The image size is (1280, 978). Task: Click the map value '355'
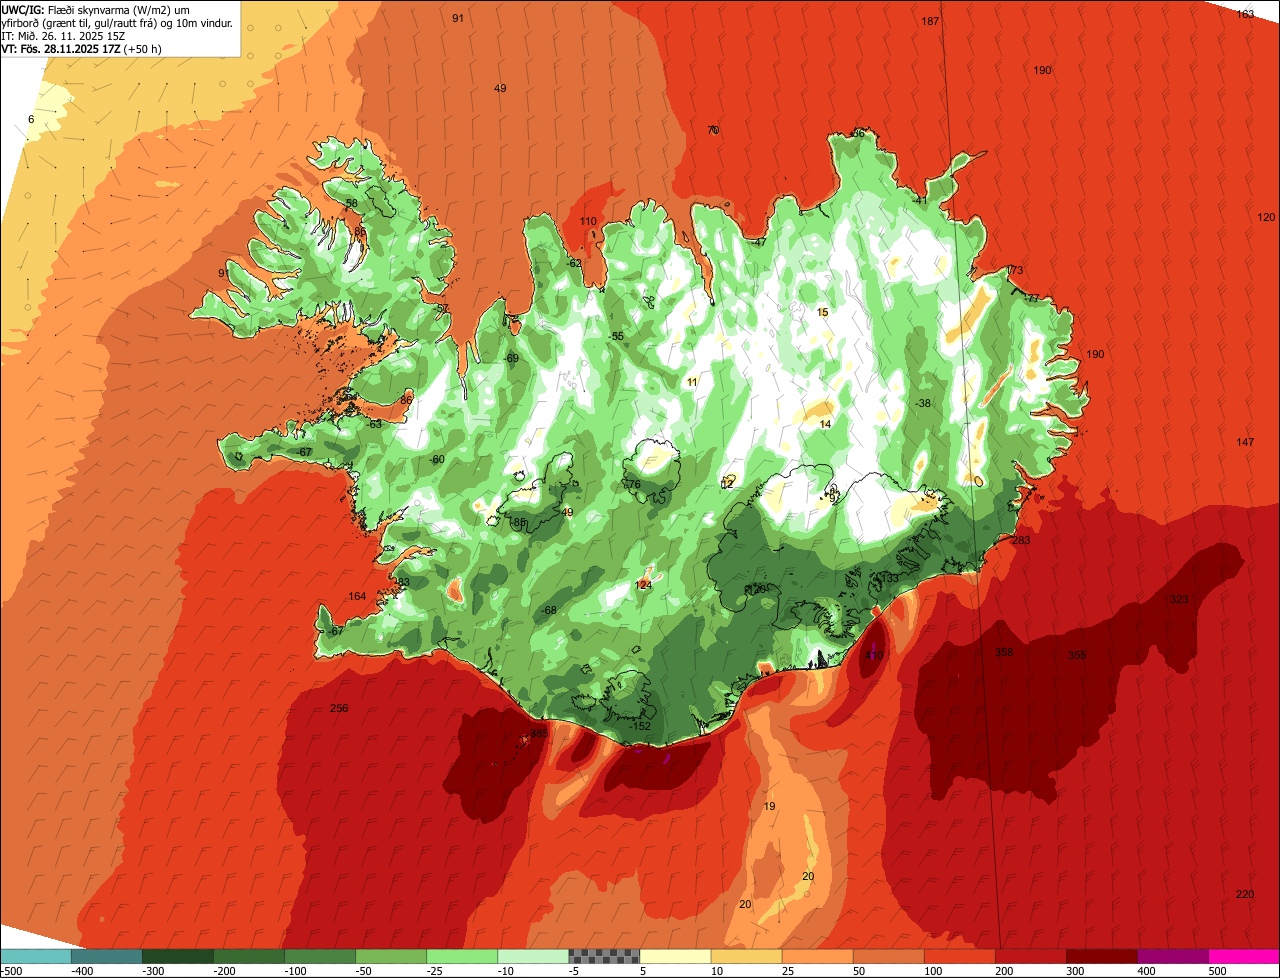(1077, 655)
